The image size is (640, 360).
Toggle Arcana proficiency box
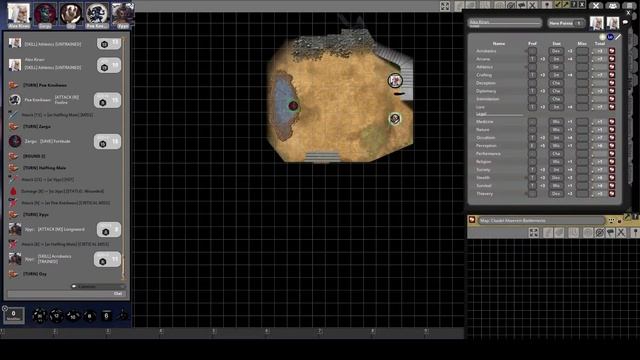pos(532,59)
